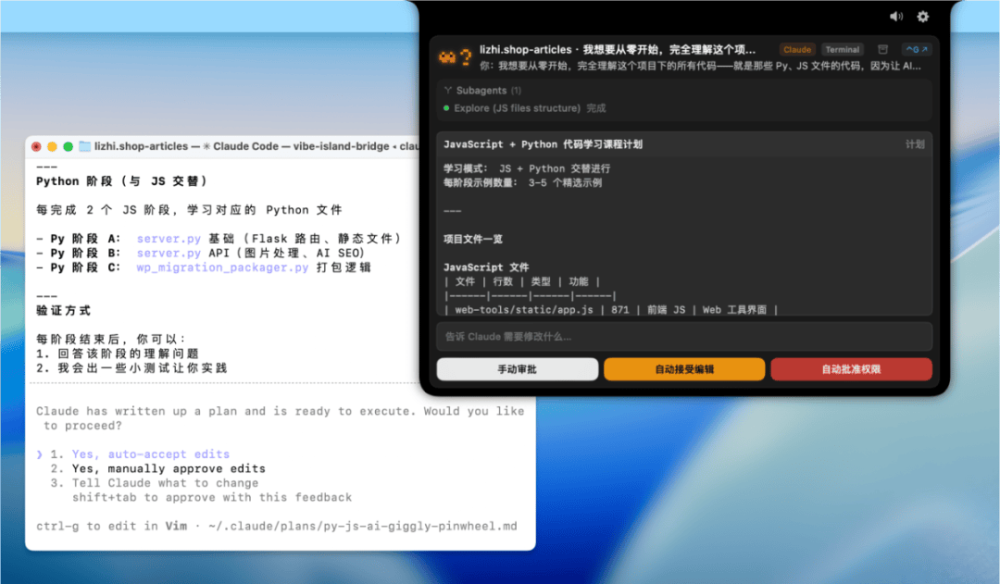The image size is (1000, 584).
Task: Close the terminal window with red button
Action: pos(36,147)
